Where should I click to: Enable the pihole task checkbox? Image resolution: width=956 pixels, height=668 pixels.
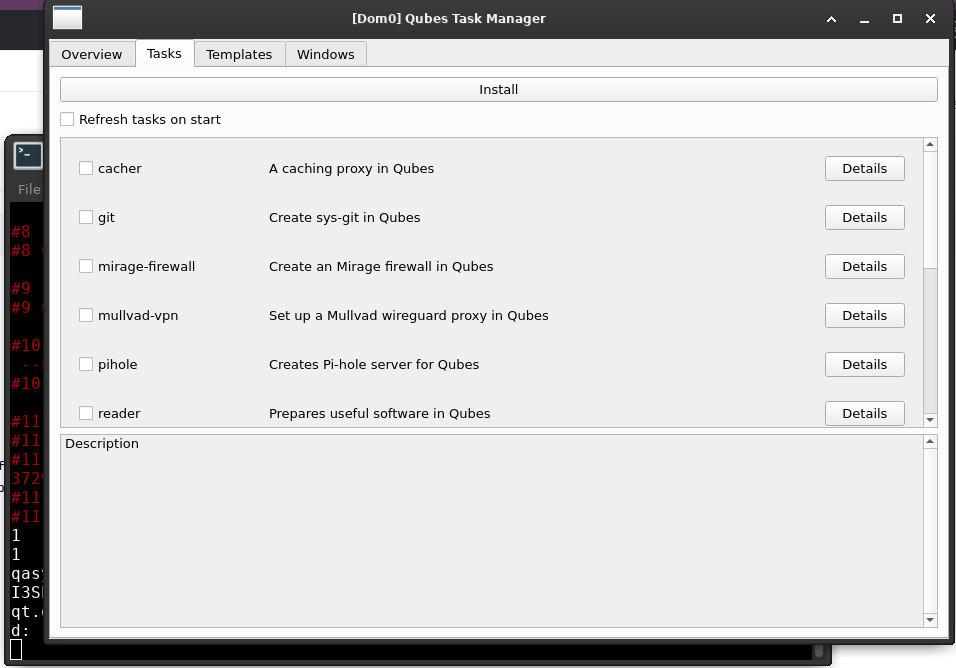(x=86, y=364)
